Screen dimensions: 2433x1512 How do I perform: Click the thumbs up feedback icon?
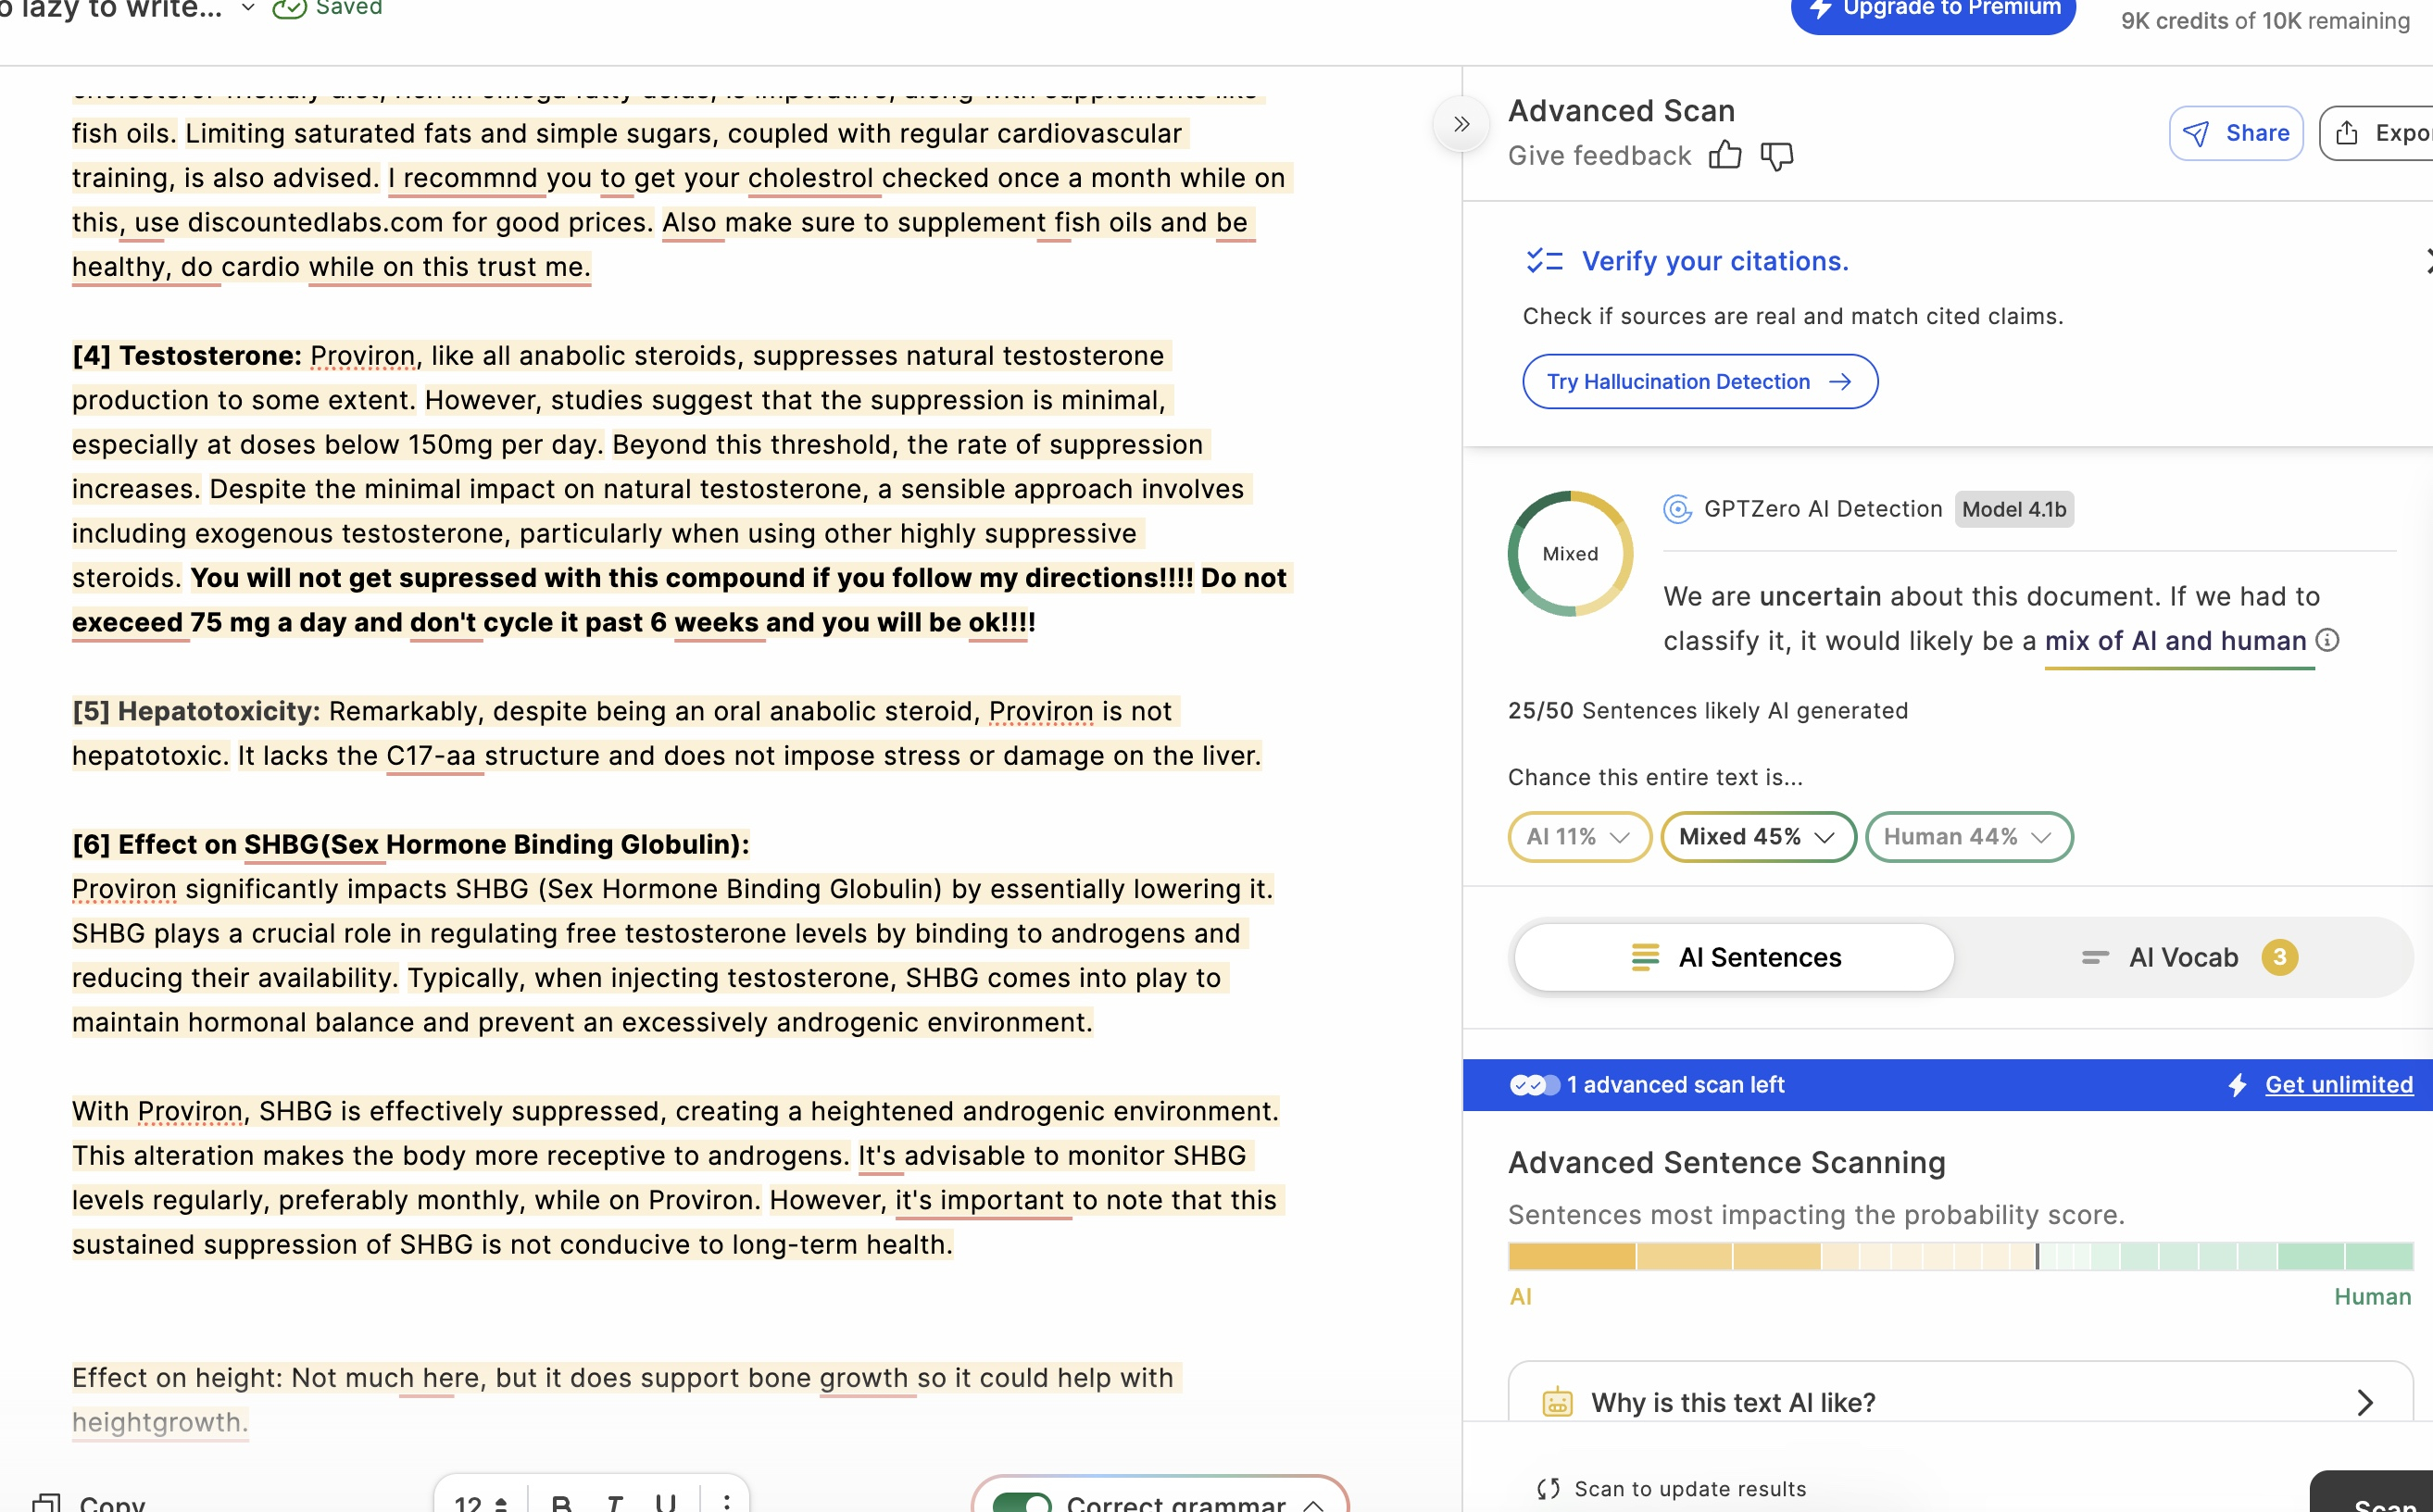tap(1724, 155)
